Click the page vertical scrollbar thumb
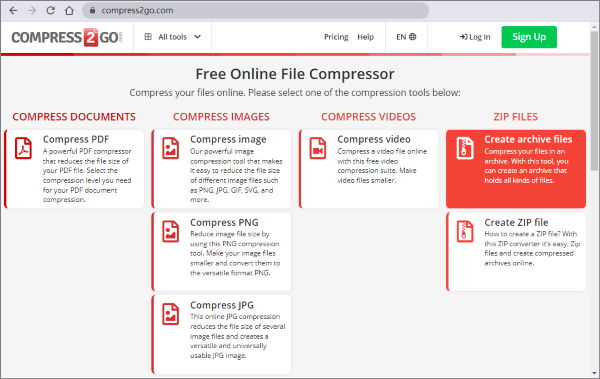Image resolution: width=600 pixels, height=379 pixels. coord(594,101)
